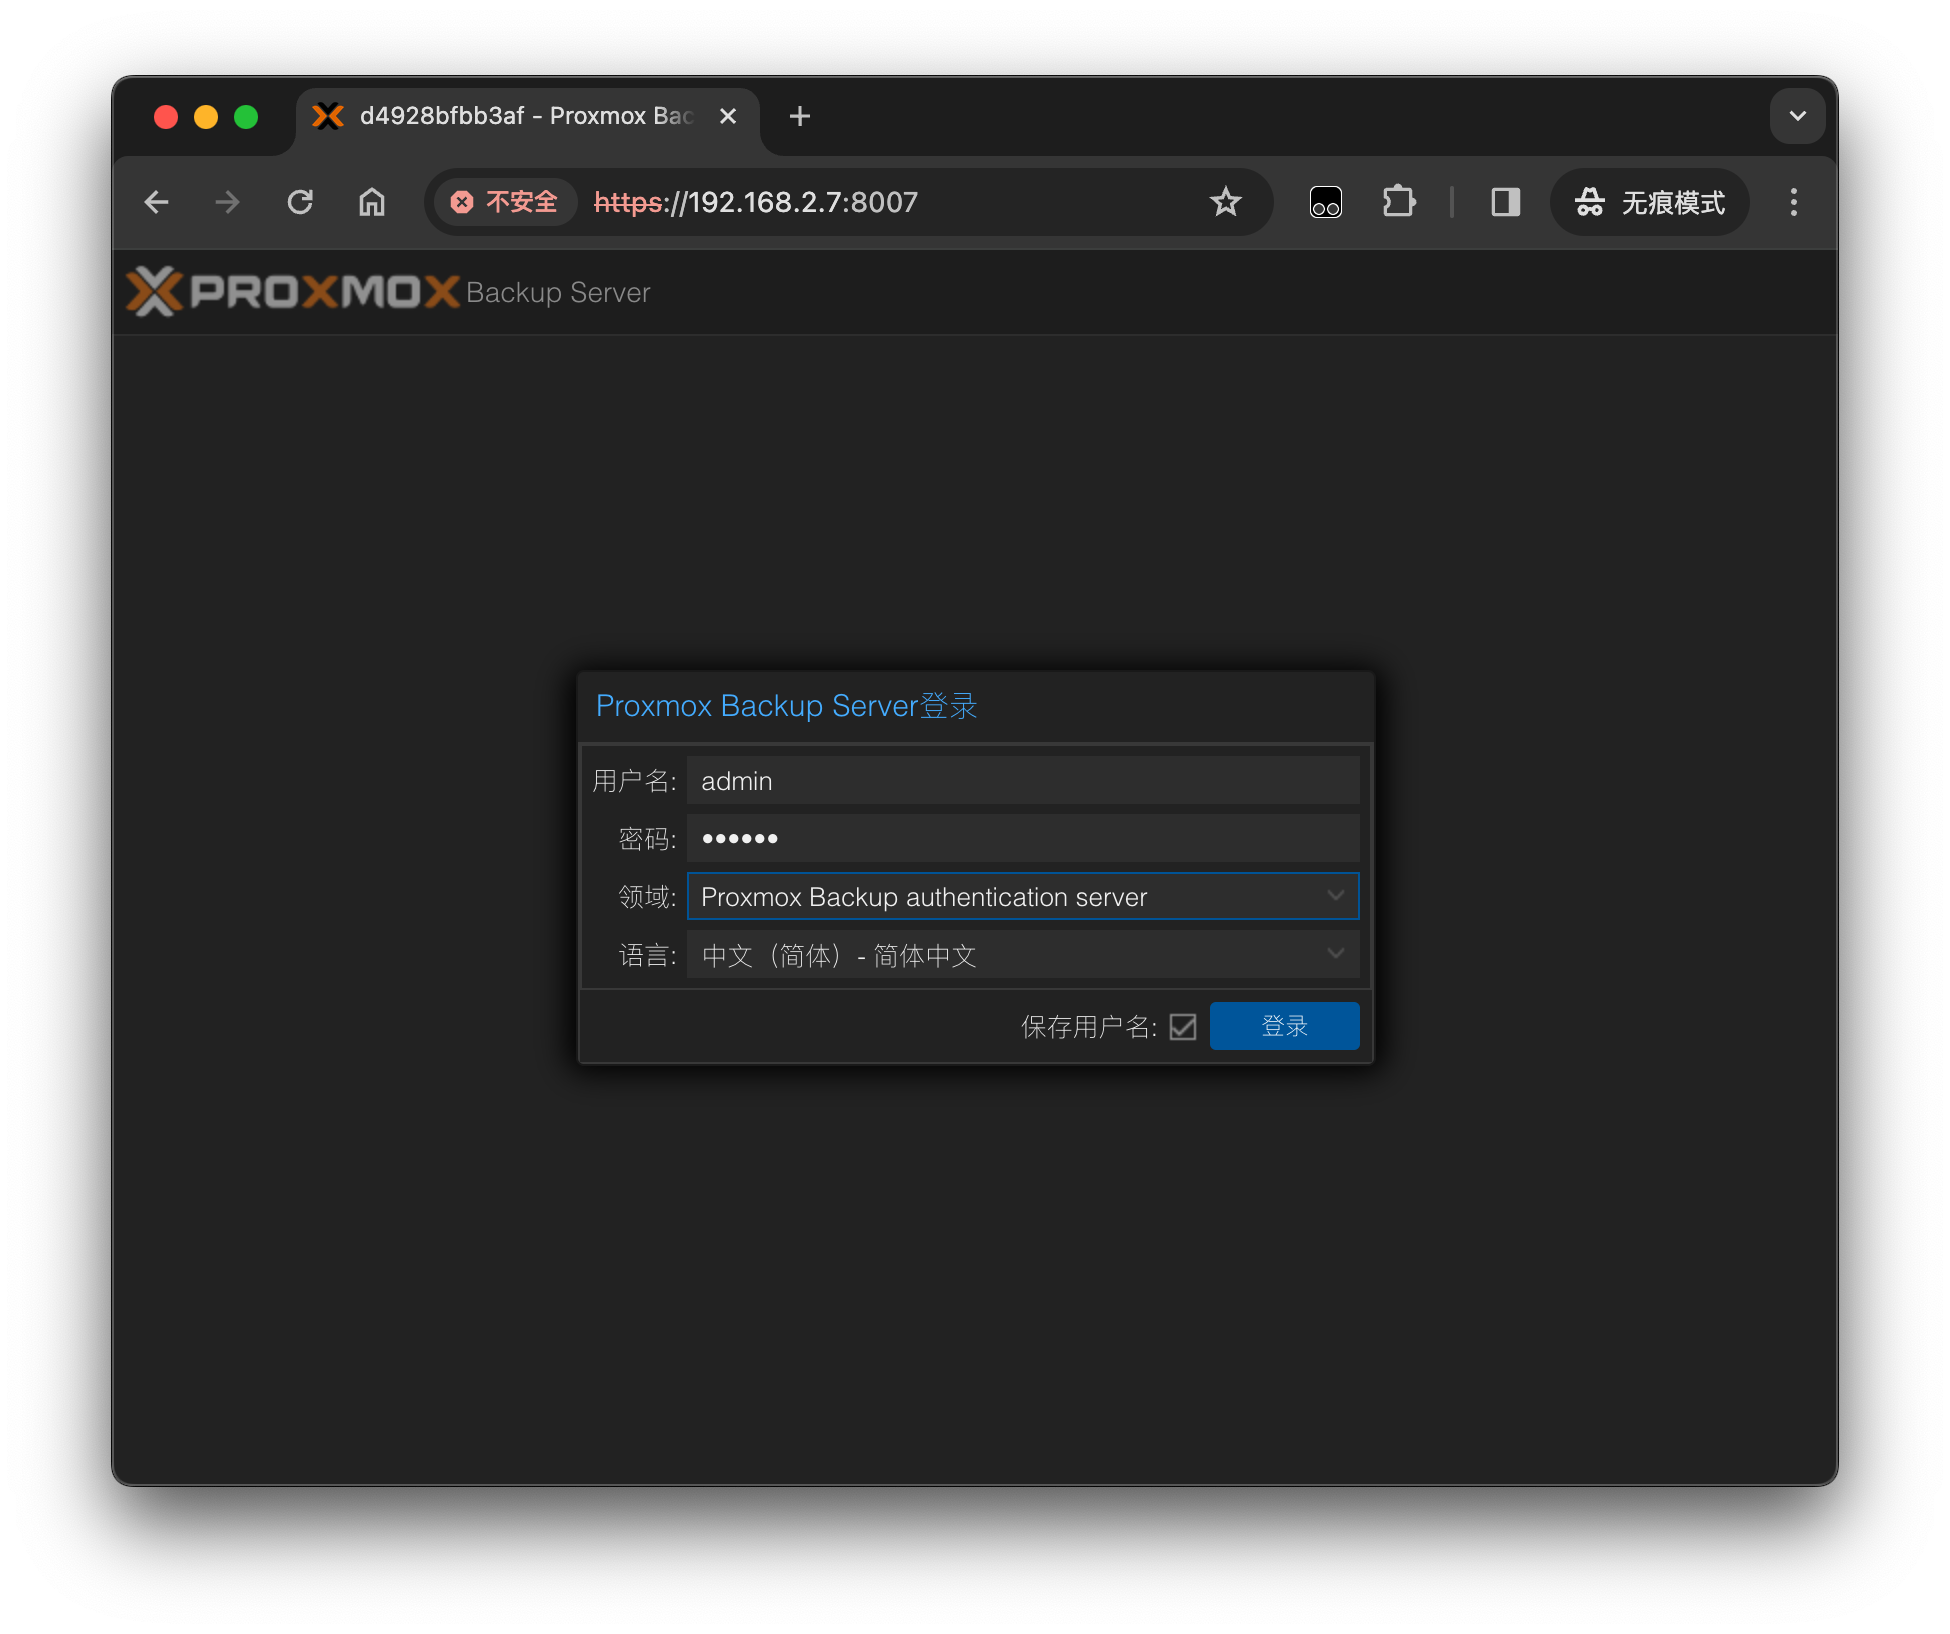Open the Chrome extensions puzzle icon
The width and height of the screenshot is (1950, 1634).
click(1399, 202)
